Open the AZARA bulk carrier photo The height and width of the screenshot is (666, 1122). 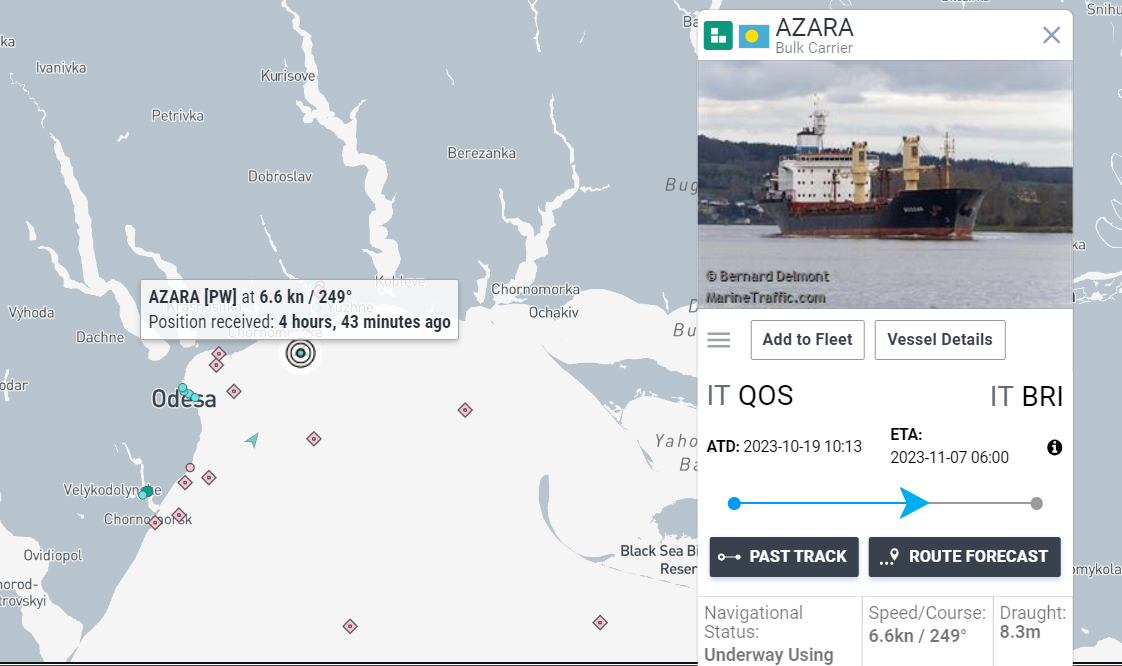(884, 184)
